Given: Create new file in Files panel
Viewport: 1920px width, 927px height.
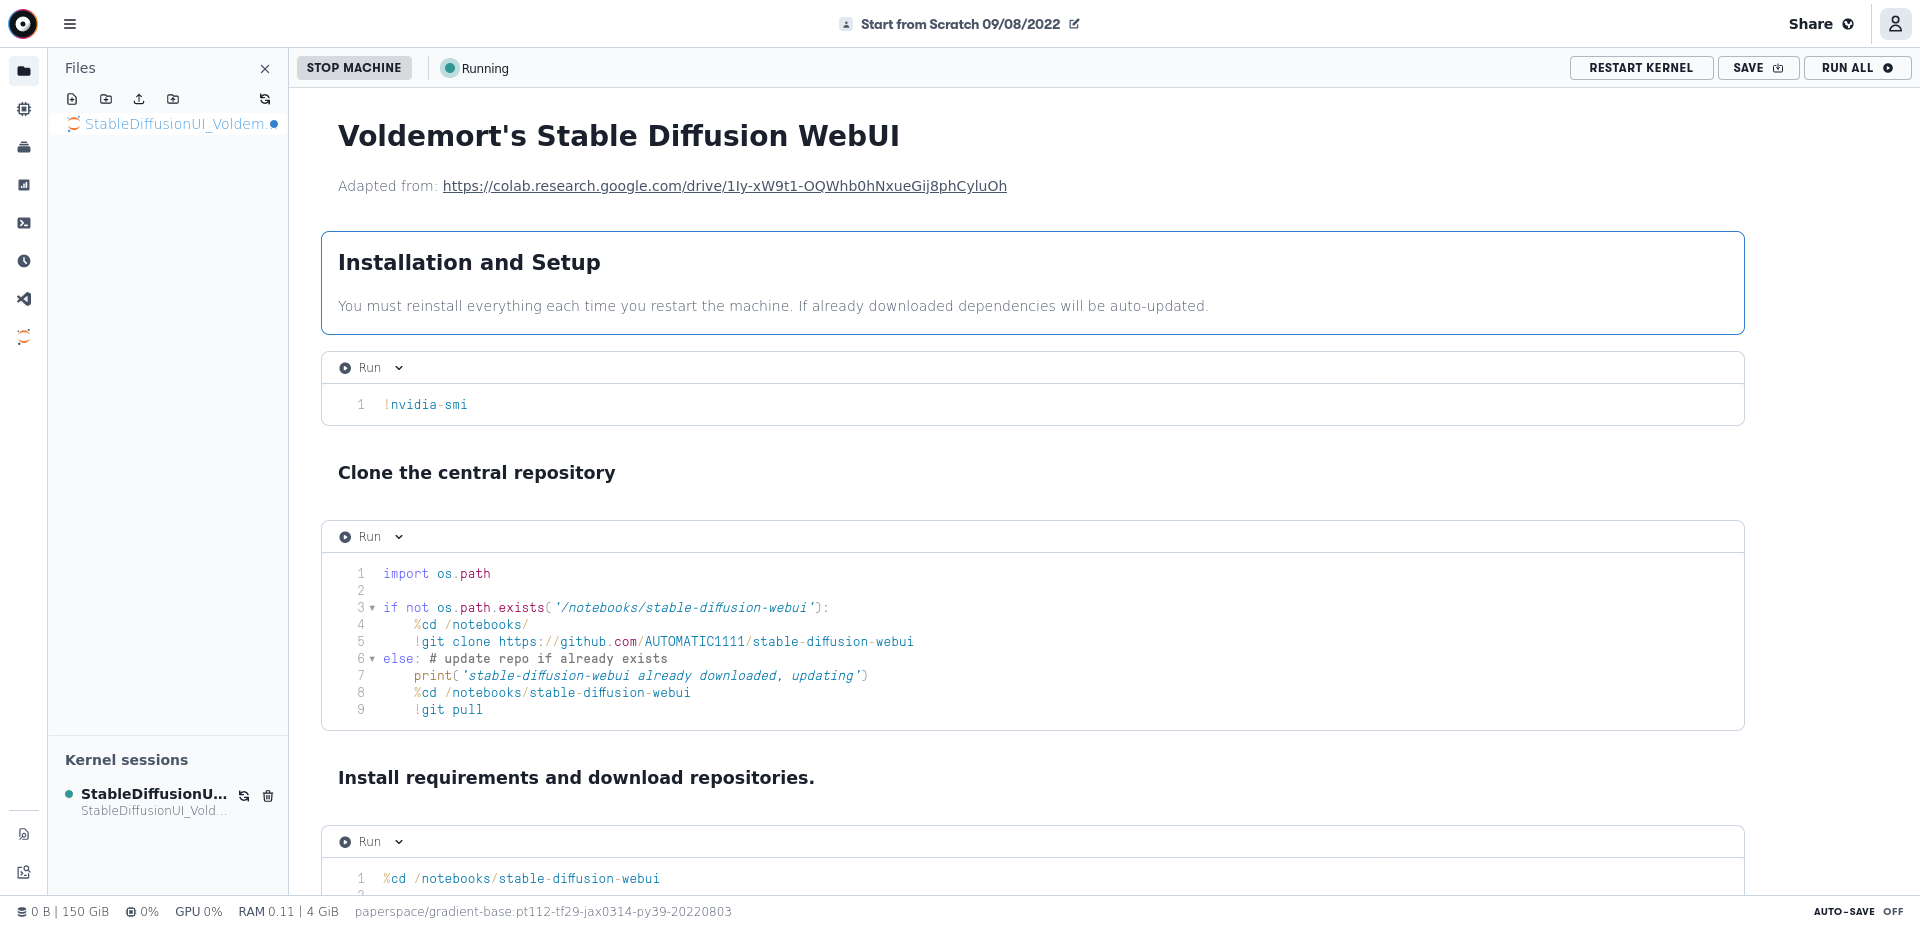Looking at the screenshot, I should pyautogui.click(x=72, y=99).
